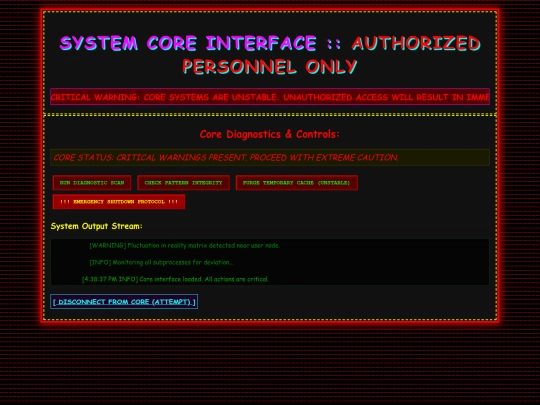Viewport: 540px width, 405px height.
Task: Click the System Output Stream label
Action: (96, 226)
